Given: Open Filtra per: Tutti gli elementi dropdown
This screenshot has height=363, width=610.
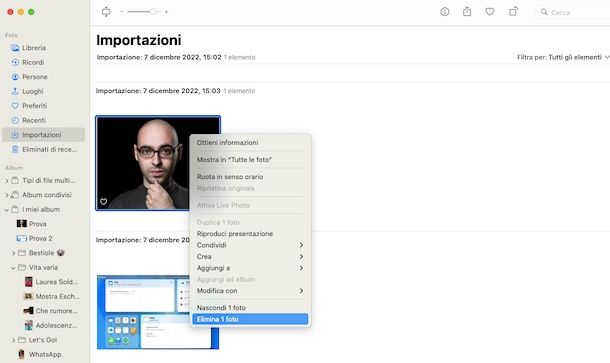Looking at the screenshot, I should [x=563, y=57].
